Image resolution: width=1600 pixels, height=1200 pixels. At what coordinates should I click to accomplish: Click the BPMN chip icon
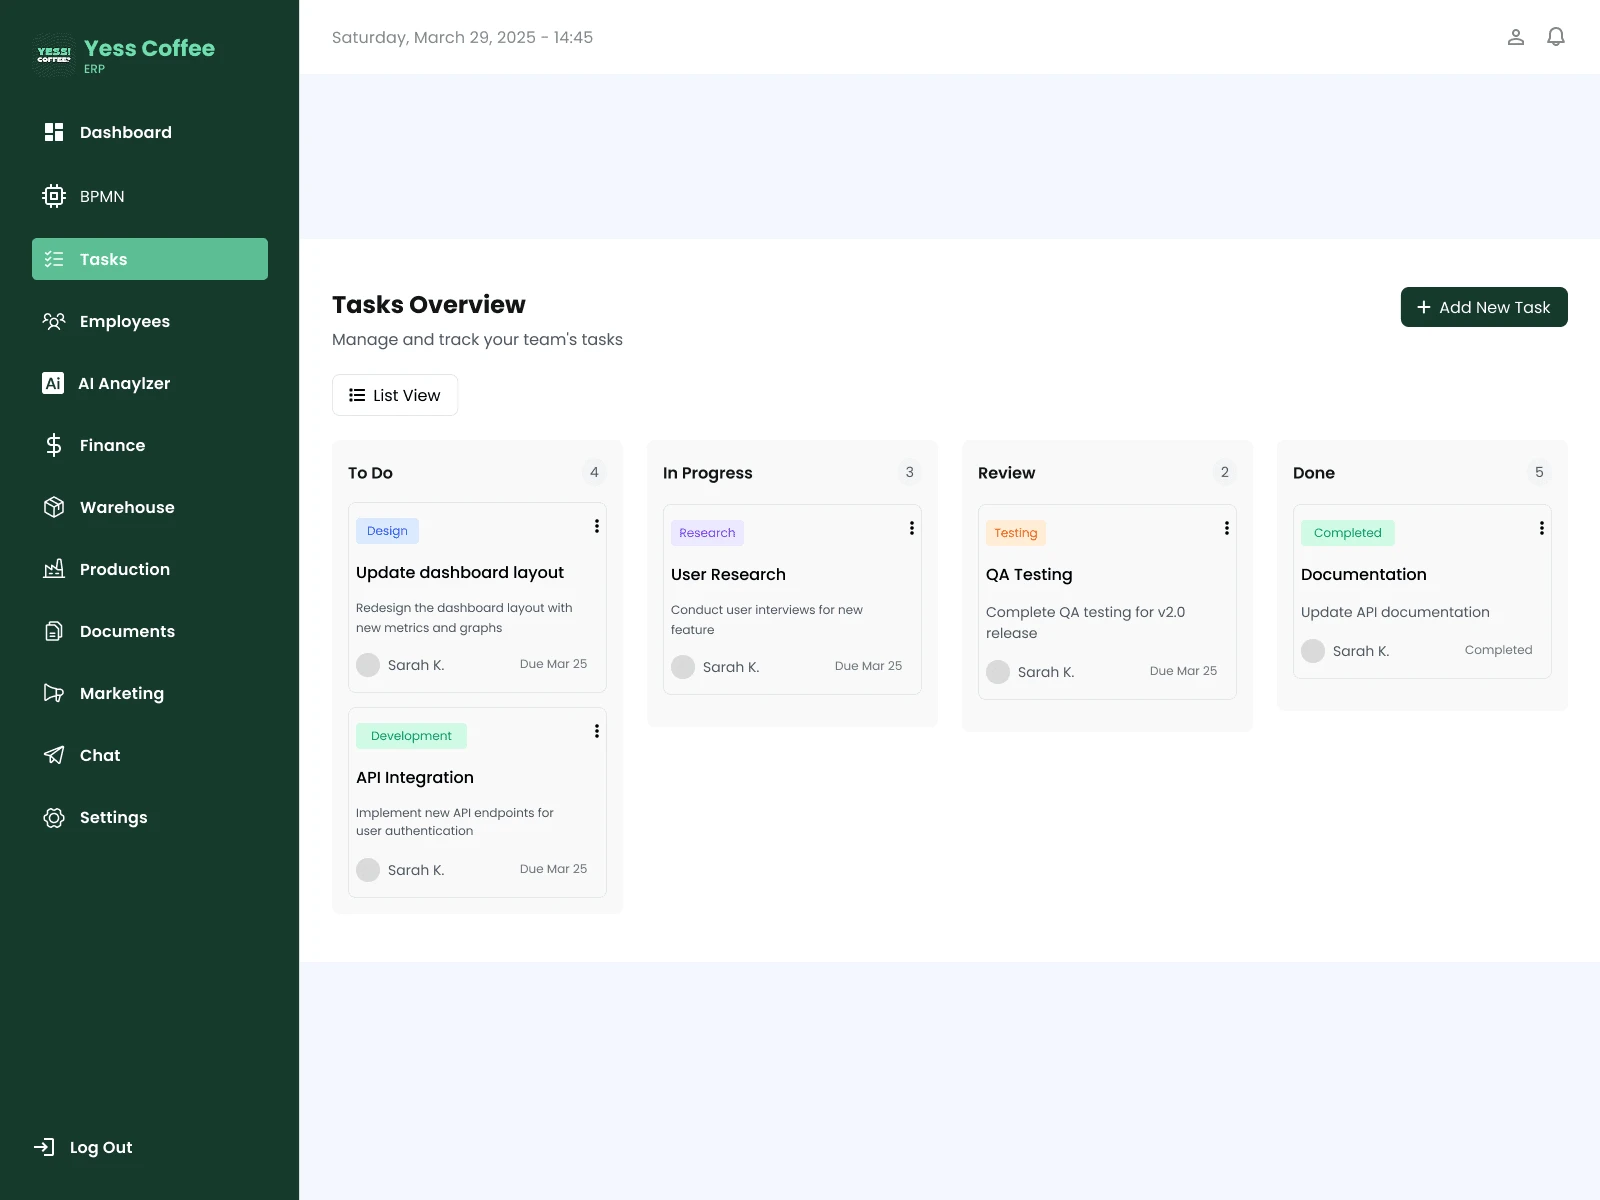tap(54, 196)
